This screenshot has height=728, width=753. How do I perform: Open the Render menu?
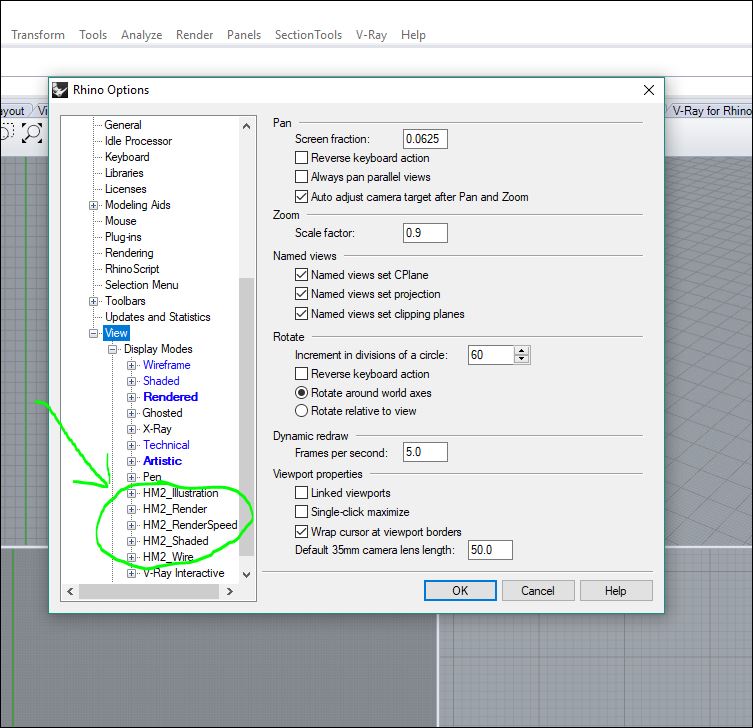click(194, 35)
